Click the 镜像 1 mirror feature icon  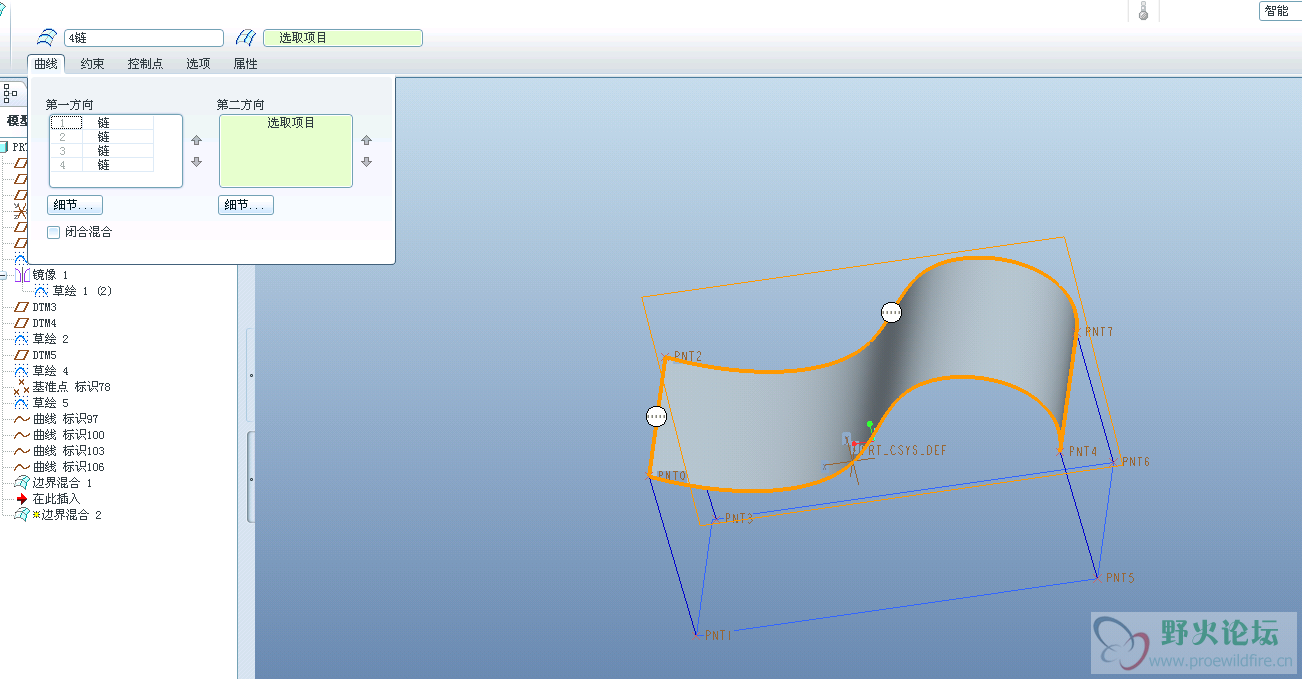tap(21, 274)
